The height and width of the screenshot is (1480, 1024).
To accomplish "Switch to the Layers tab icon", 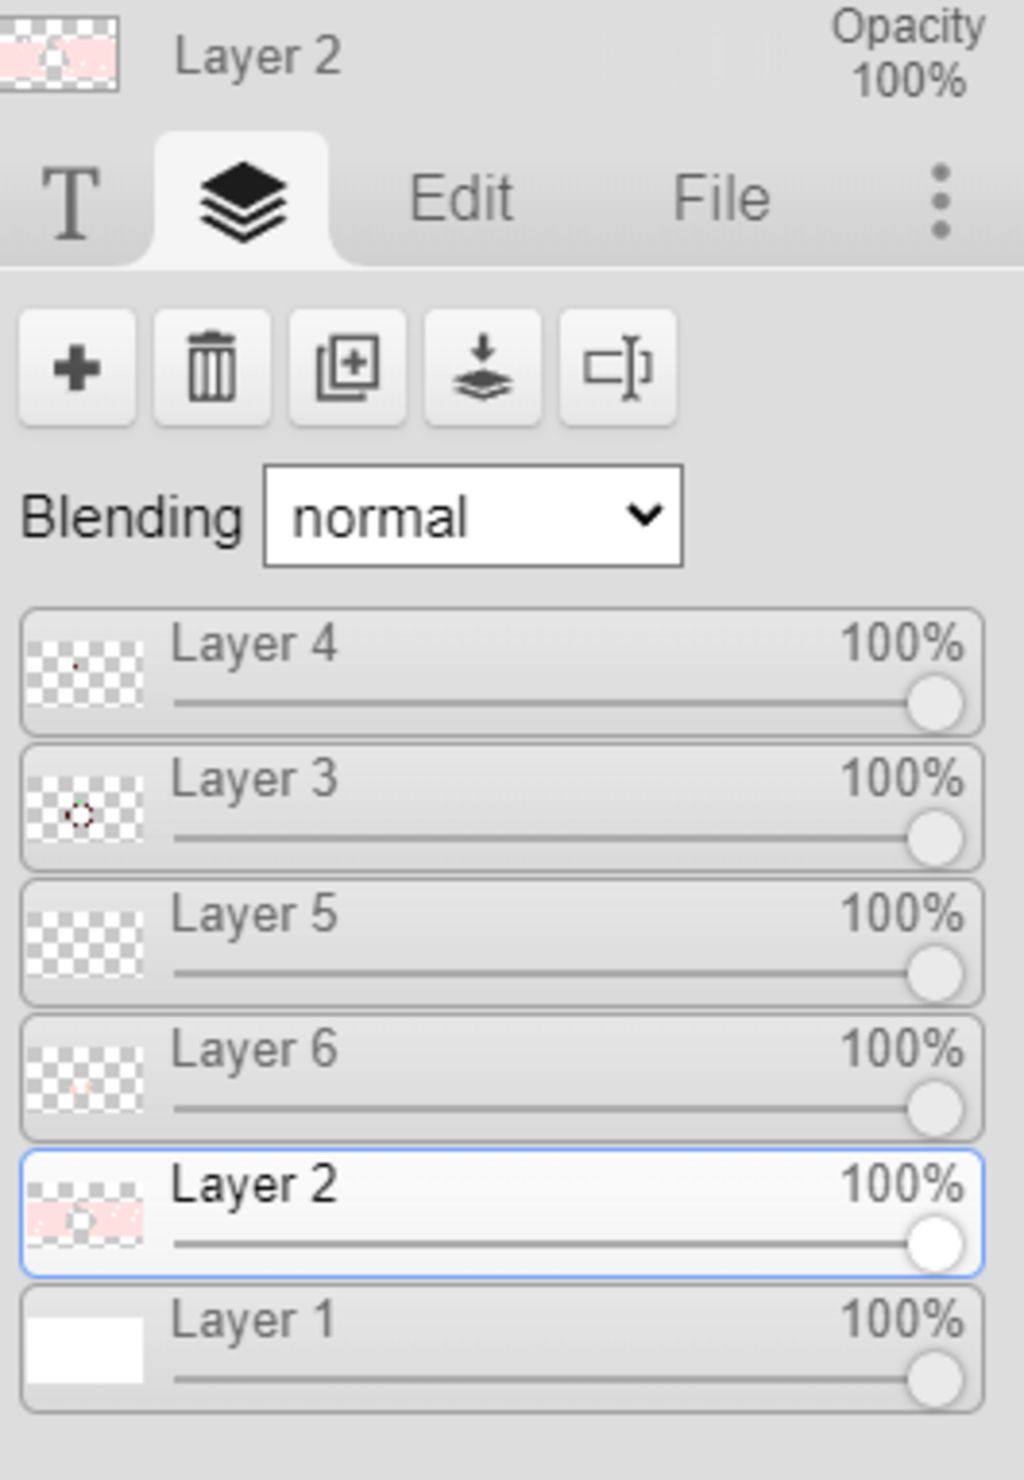I will click(x=243, y=201).
